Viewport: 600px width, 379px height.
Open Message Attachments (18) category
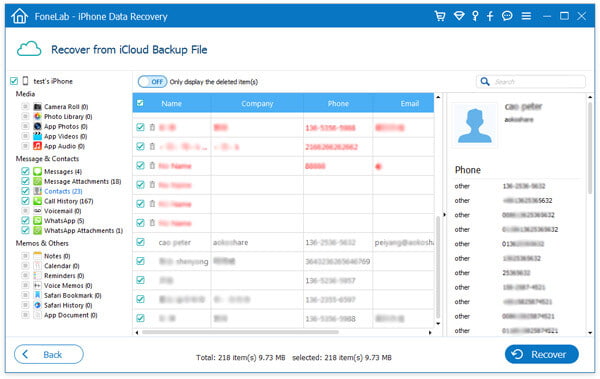point(83,181)
